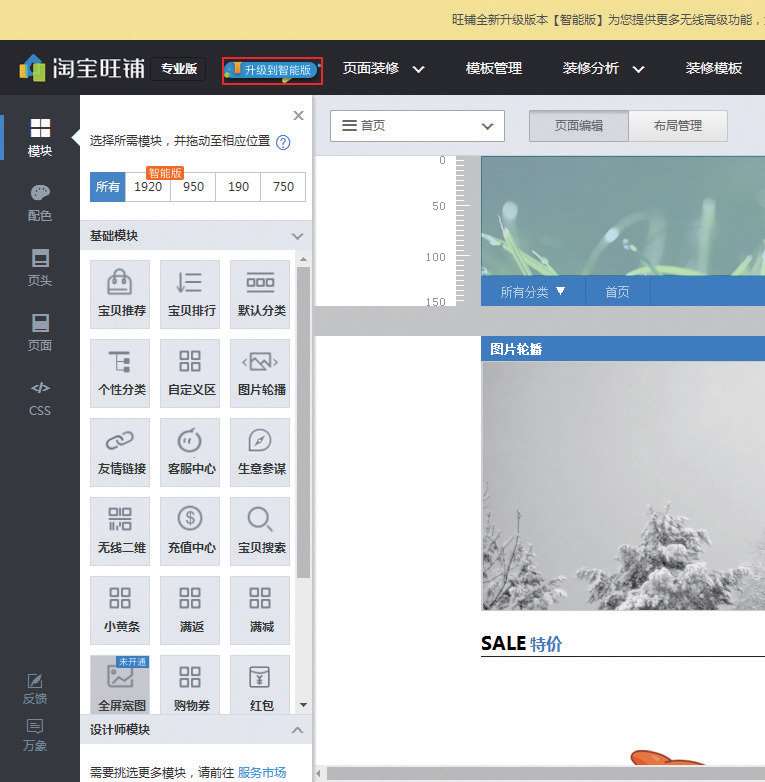
Task: Open 所有分类 dropdown in shop navigation
Action: [533, 292]
